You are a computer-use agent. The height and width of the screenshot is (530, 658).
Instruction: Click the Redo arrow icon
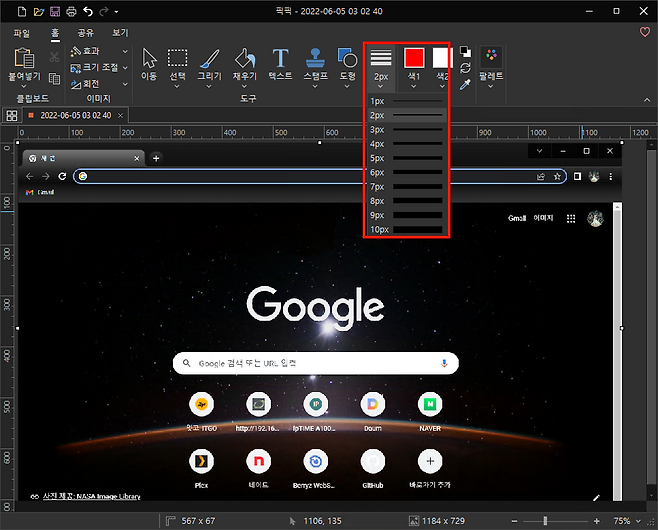point(104,11)
